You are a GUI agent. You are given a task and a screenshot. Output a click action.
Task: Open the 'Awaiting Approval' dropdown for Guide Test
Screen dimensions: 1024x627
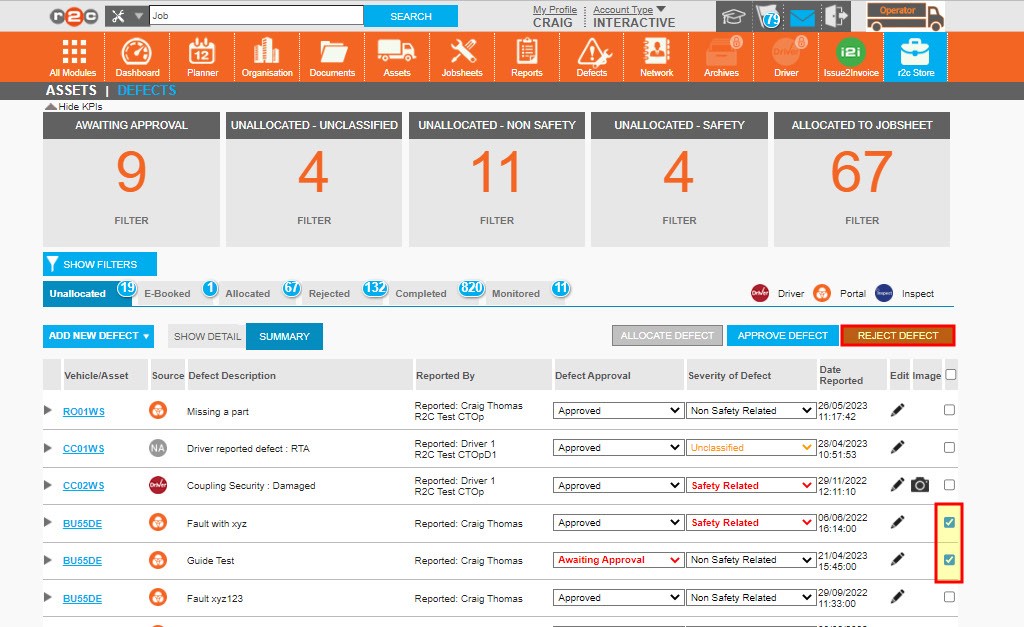coord(617,559)
